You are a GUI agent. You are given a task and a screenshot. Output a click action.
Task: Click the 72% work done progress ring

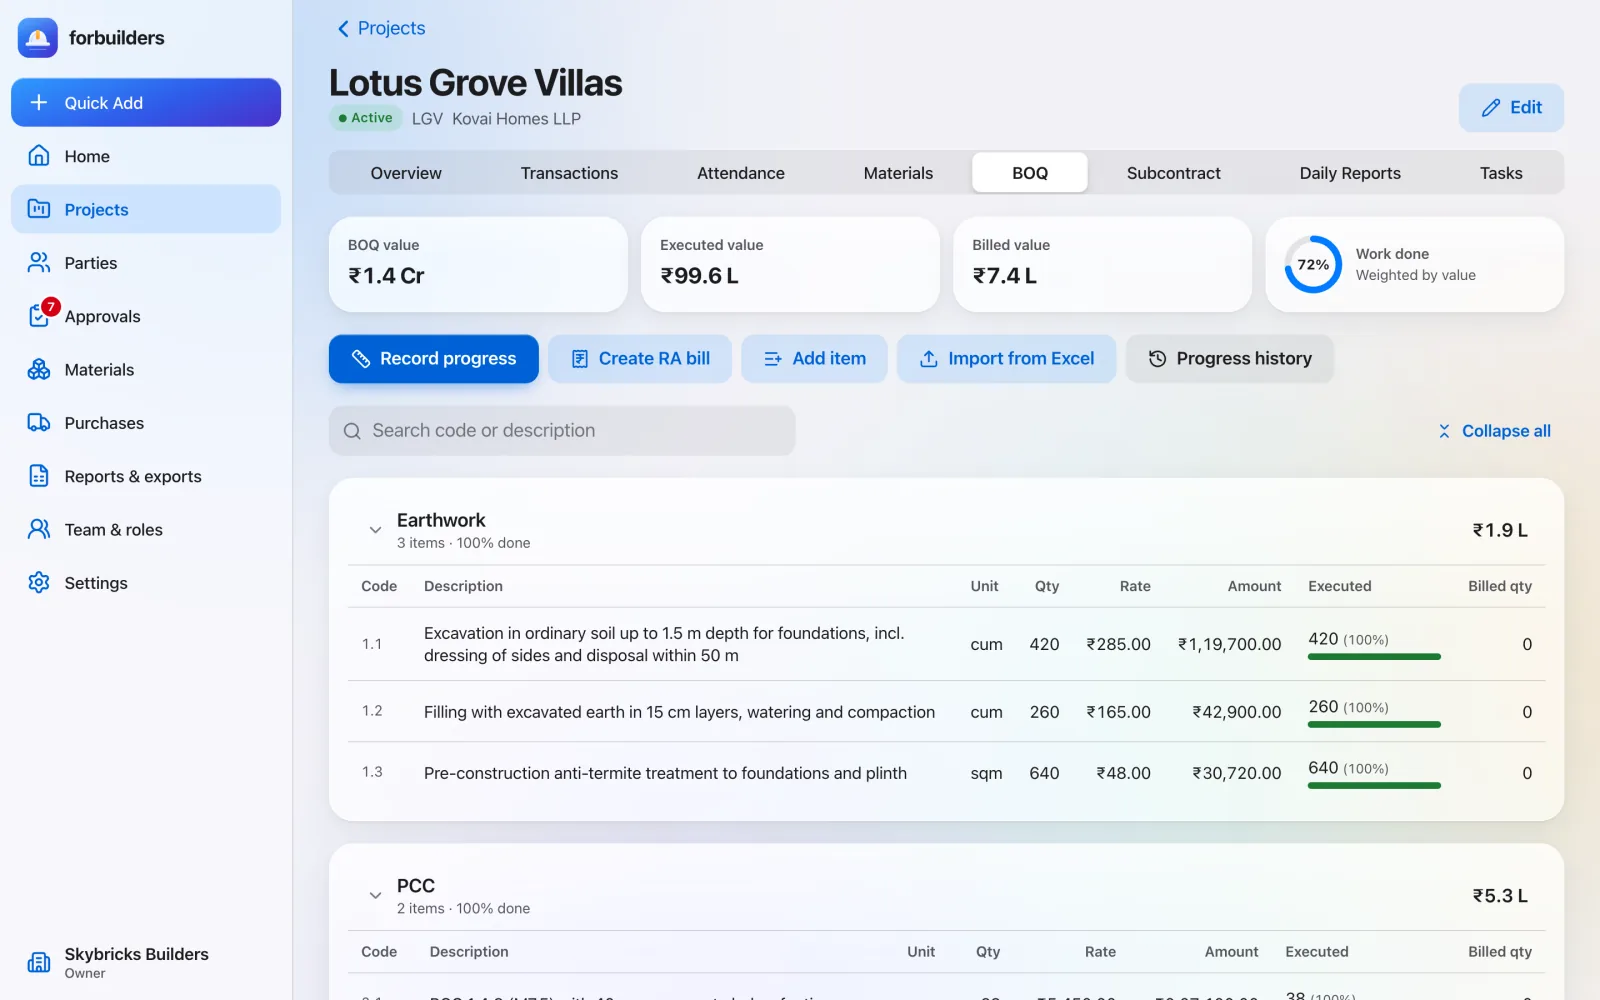1313,264
